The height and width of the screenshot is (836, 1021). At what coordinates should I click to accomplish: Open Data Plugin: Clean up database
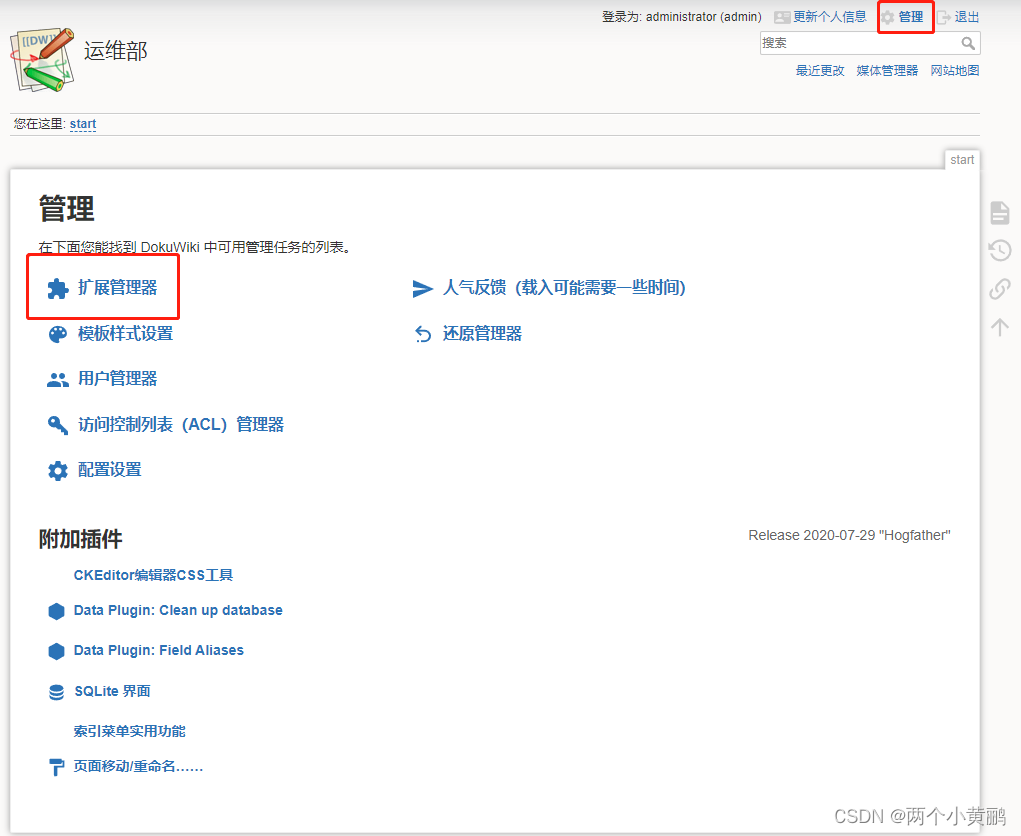pyautogui.click(x=178, y=610)
